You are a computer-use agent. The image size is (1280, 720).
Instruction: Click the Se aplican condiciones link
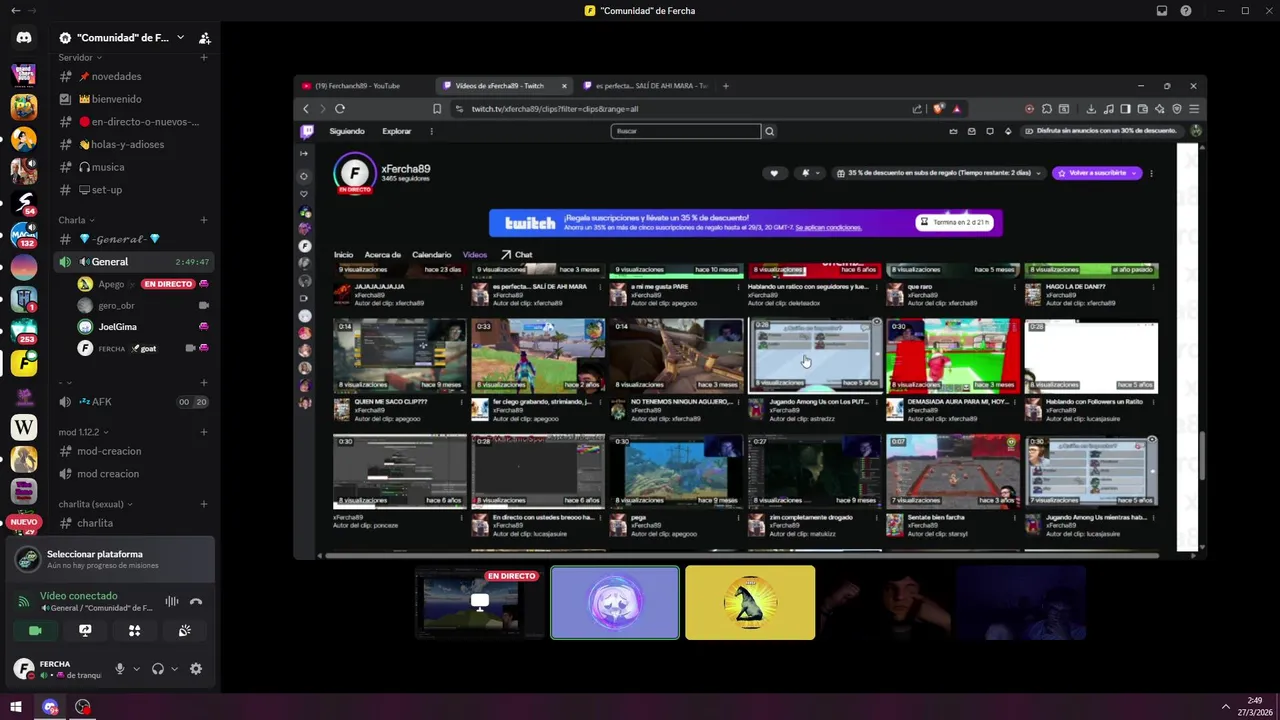pyautogui.click(x=829, y=227)
